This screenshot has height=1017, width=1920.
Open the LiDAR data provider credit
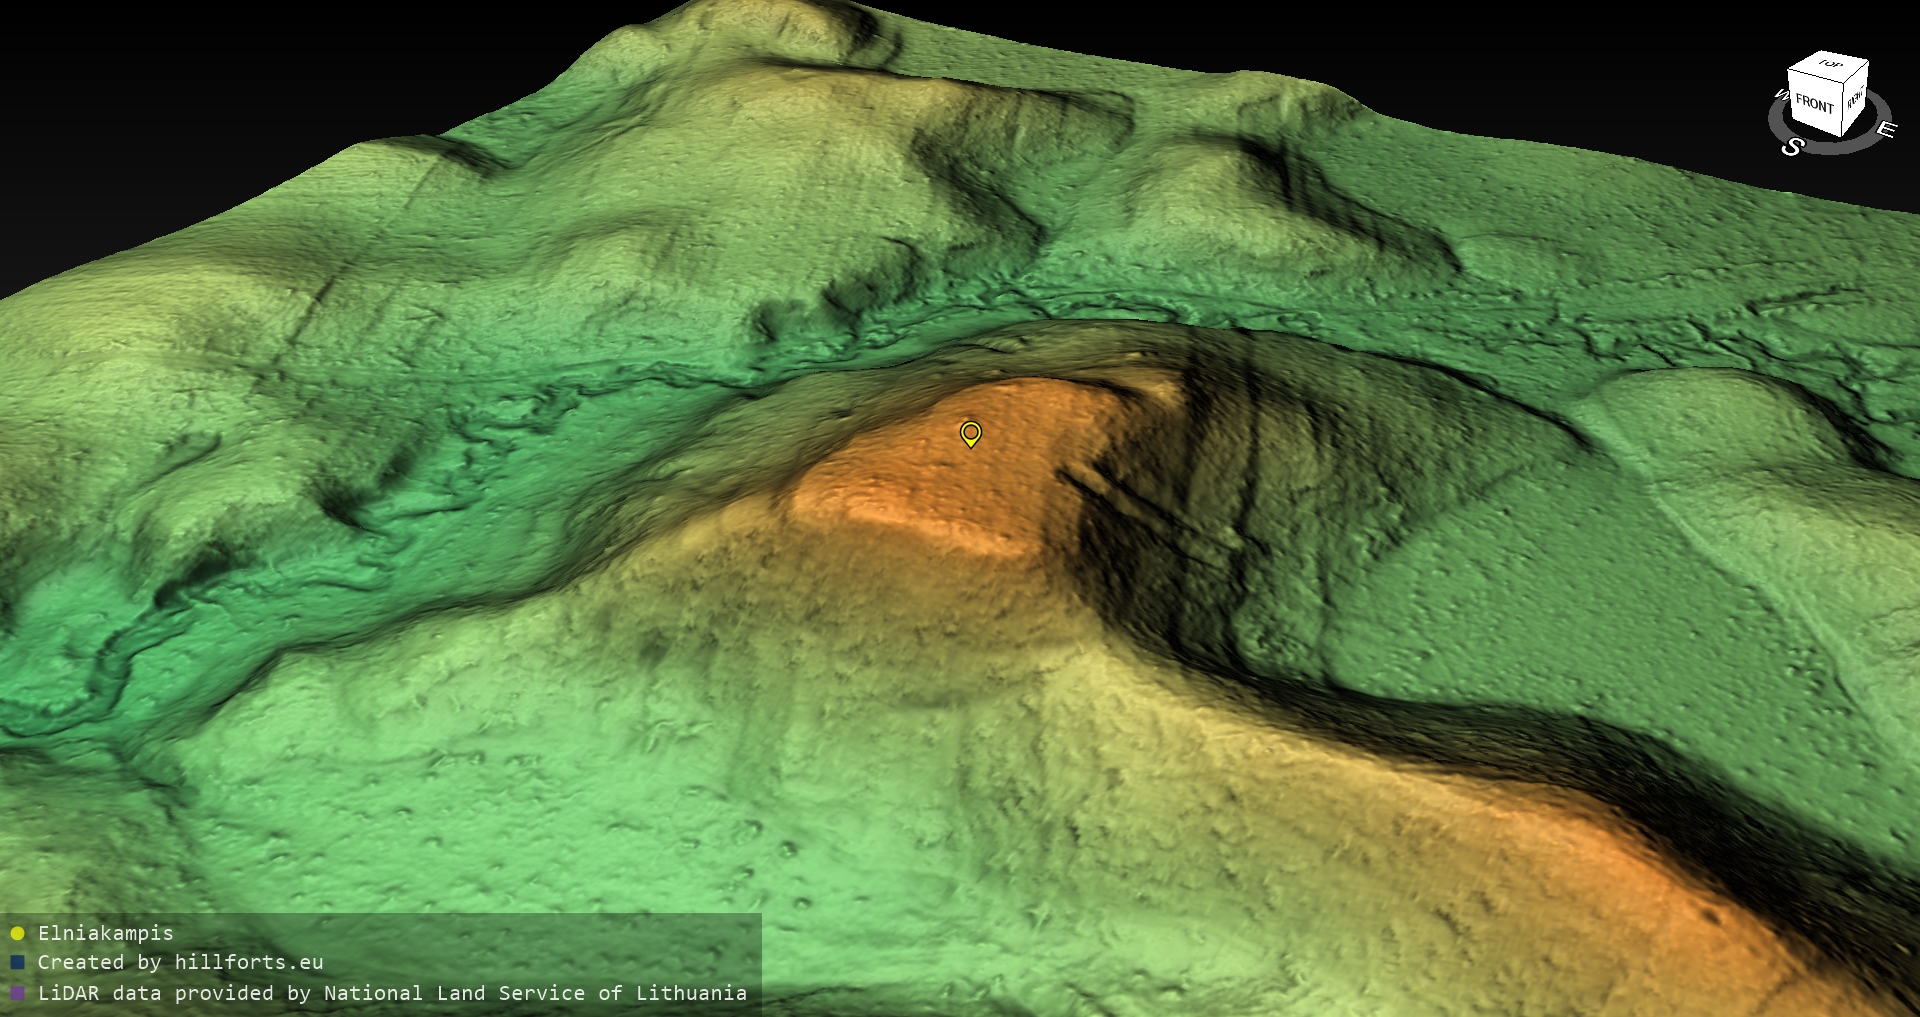point(392,993)
